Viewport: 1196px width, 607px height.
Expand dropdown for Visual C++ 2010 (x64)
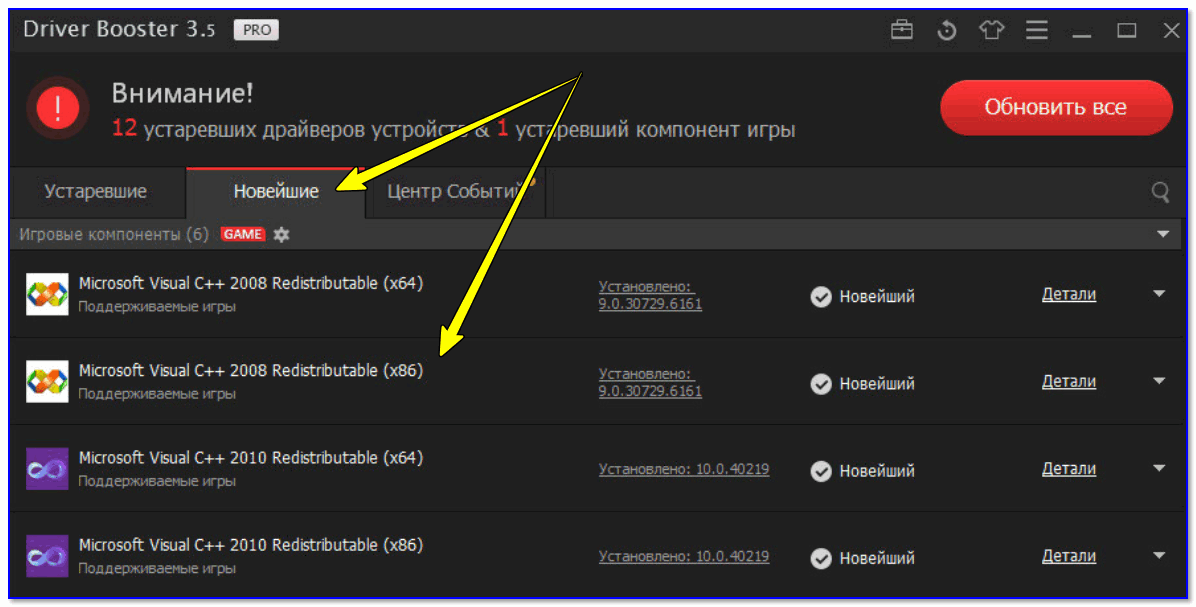(x=1159, y=468)
